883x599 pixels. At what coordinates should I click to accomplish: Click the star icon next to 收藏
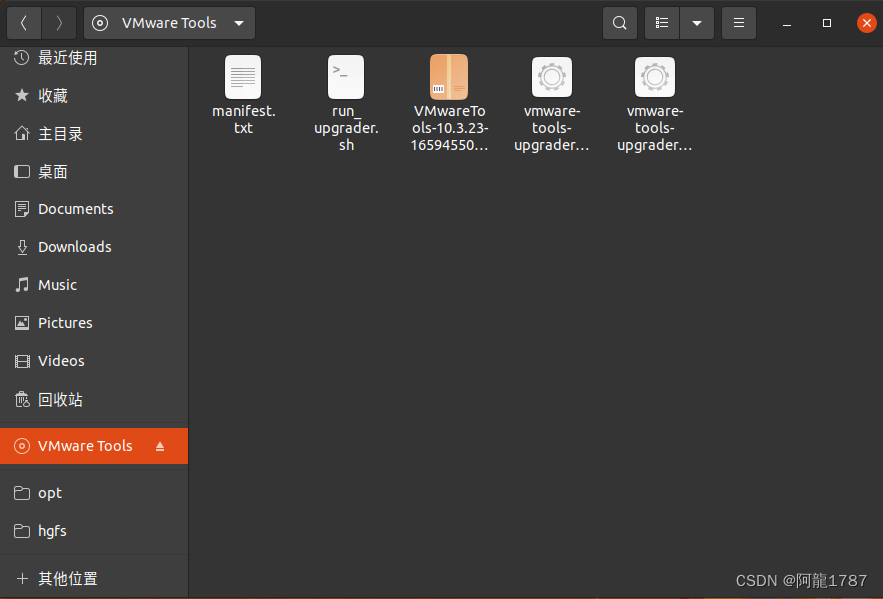point(21,95)
